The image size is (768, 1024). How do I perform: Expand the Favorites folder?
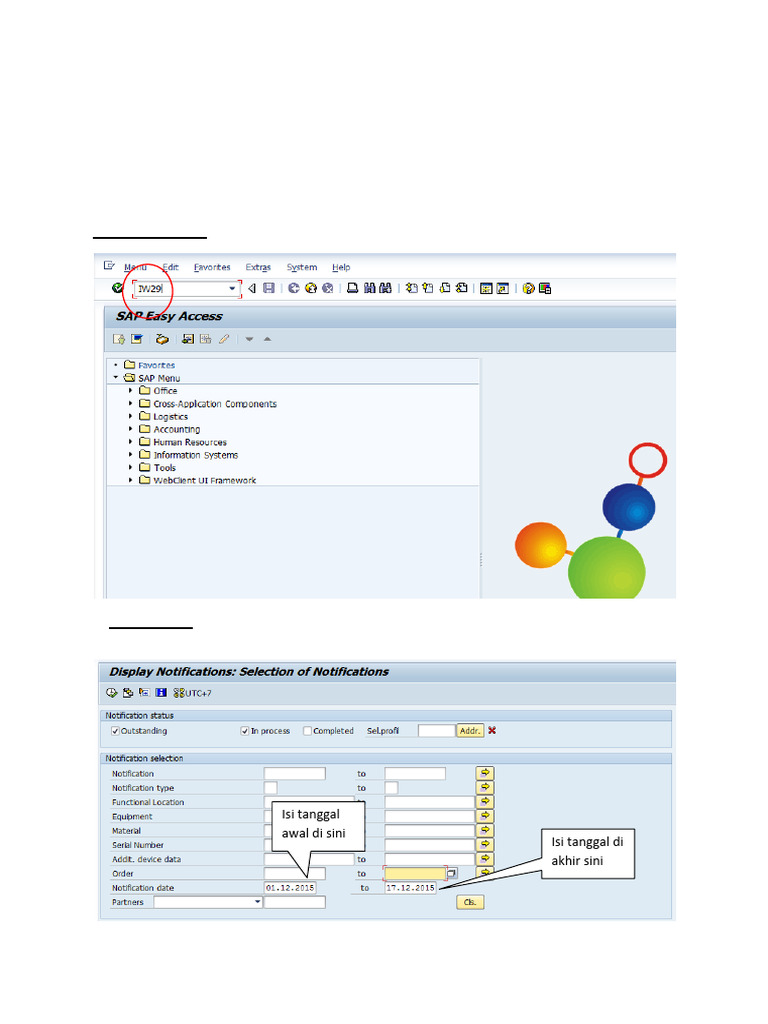point(116,365)
